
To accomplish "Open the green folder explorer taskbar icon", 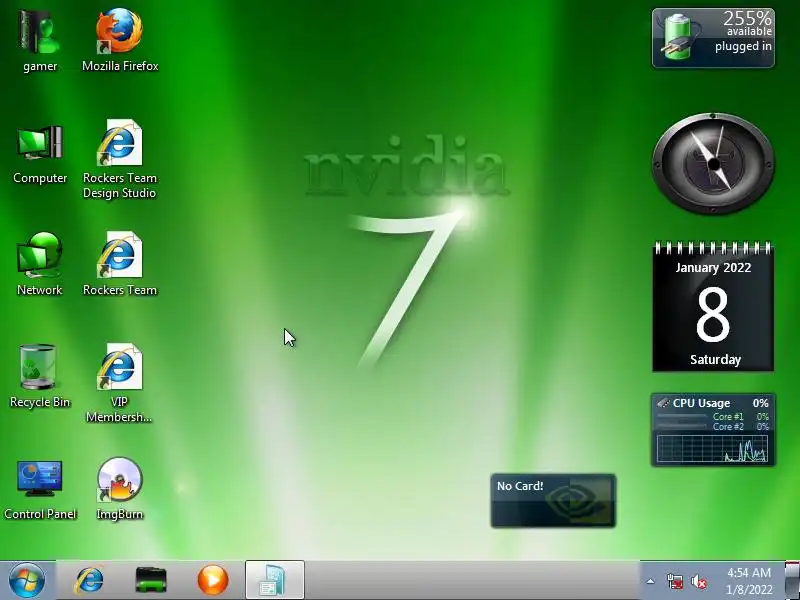I will tap(151, 580).
